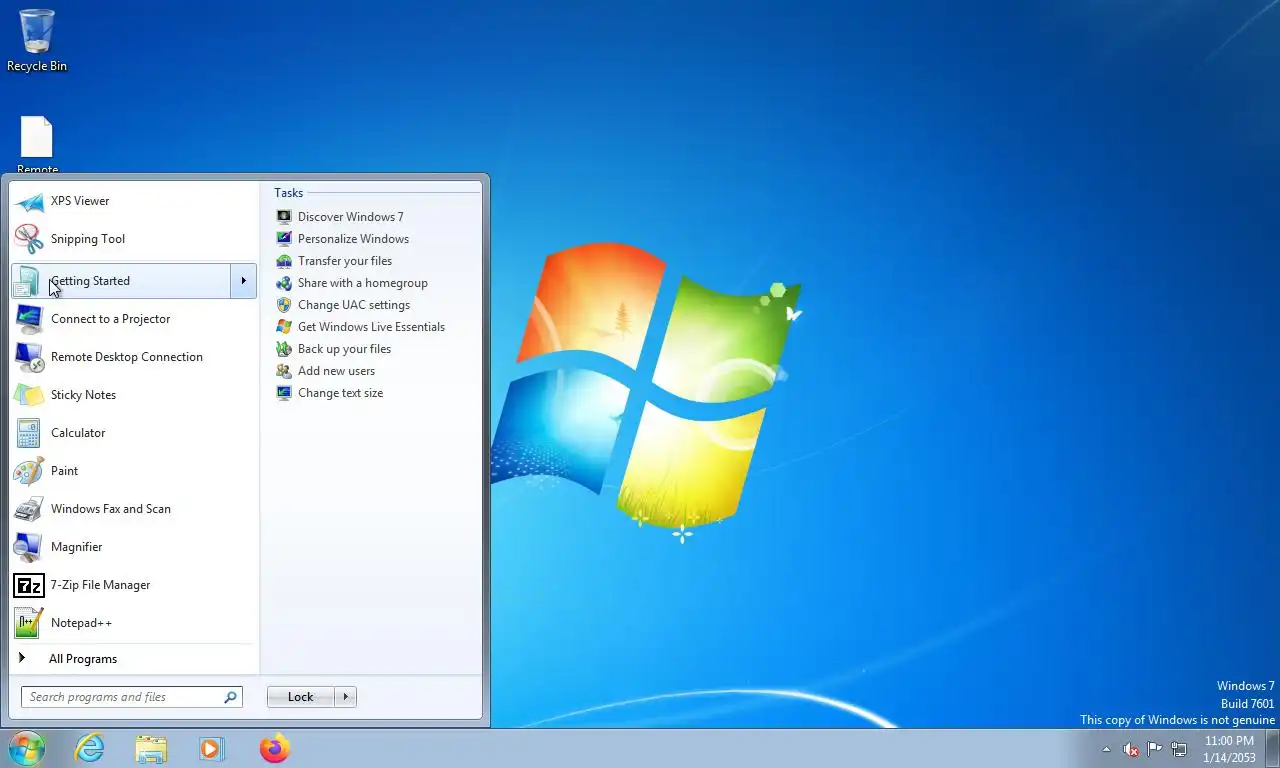Open shutdown options arrow next to Lock
This screenshot has width=1280, height=768.
click(345, 697)
